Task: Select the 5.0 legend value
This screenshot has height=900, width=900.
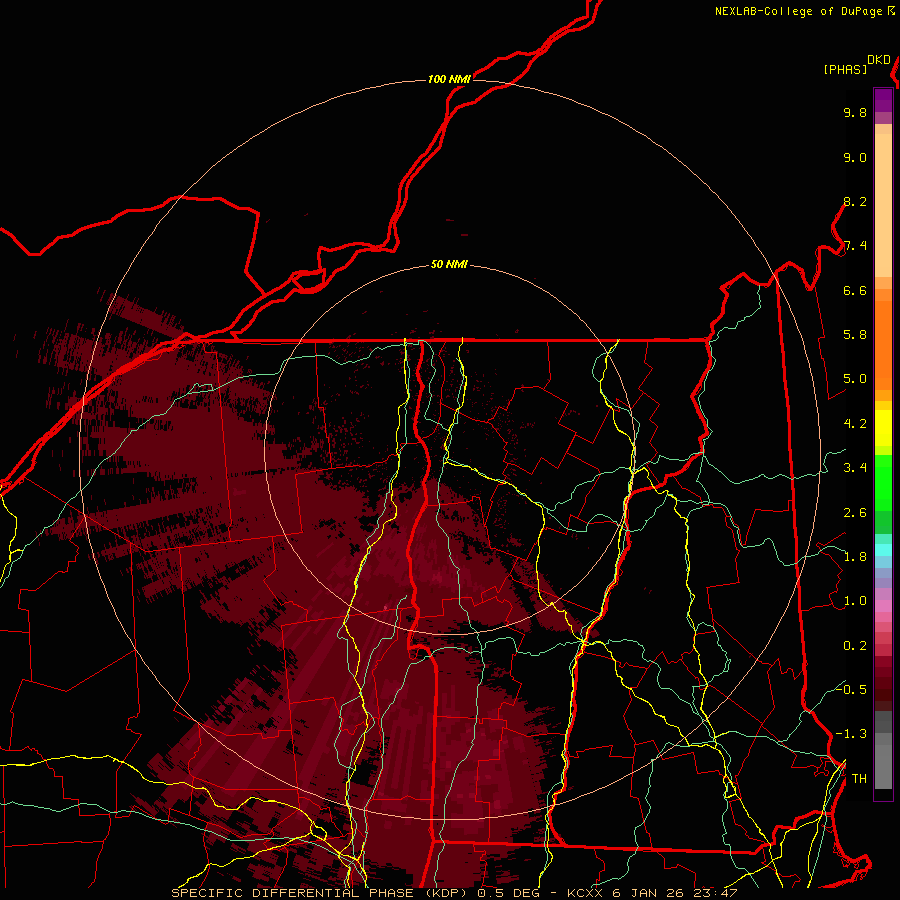Action: click(x=855, y=379)
